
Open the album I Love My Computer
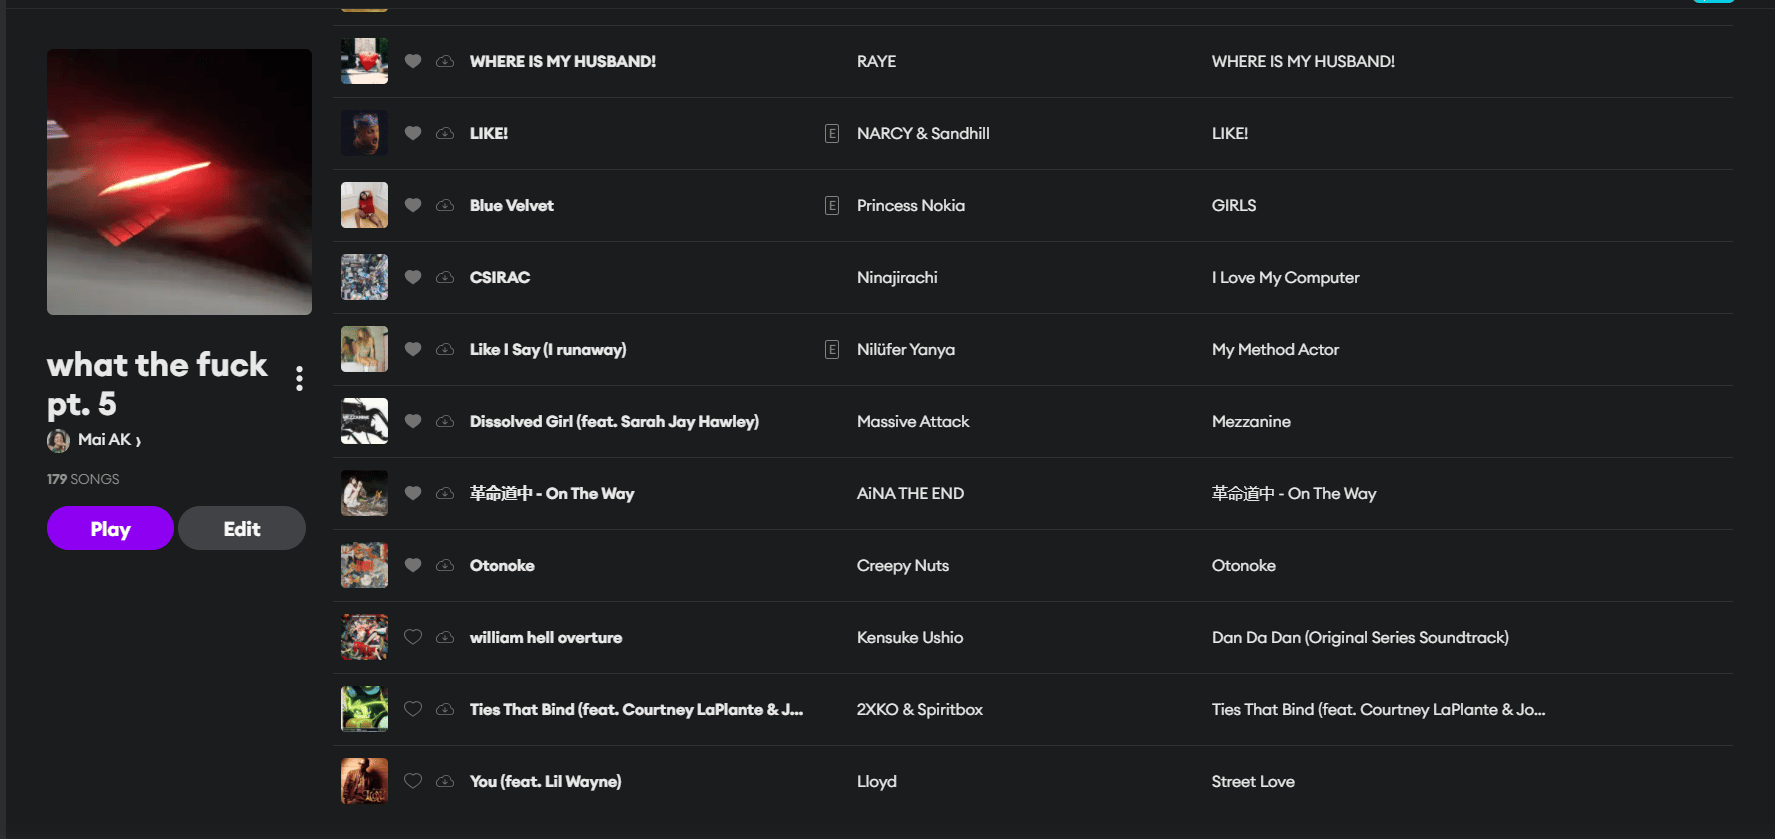click(1285, 277)
